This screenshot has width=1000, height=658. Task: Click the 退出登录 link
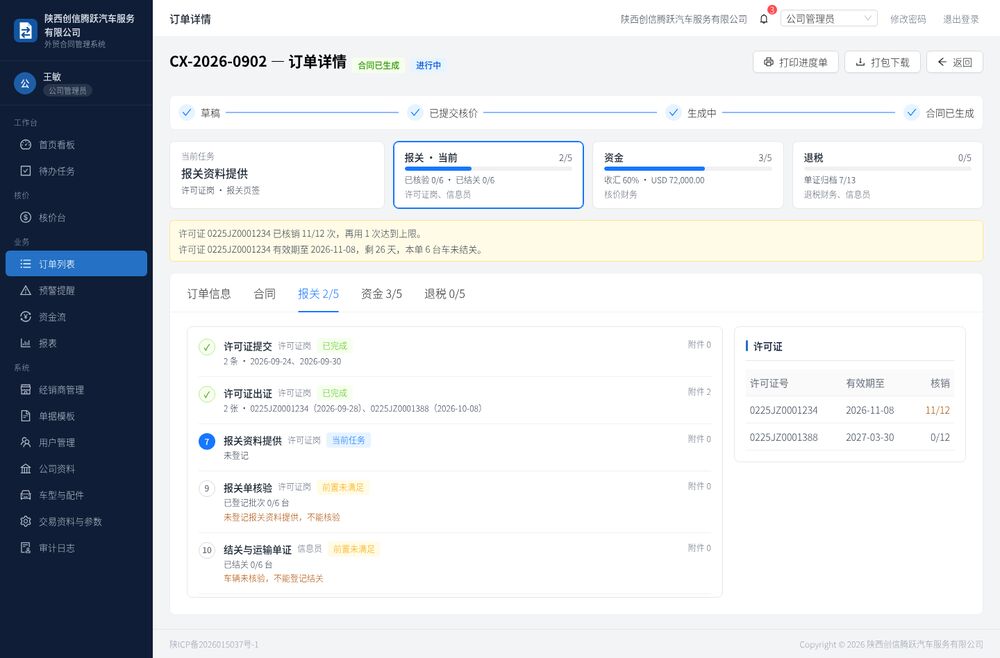(960, 19)
